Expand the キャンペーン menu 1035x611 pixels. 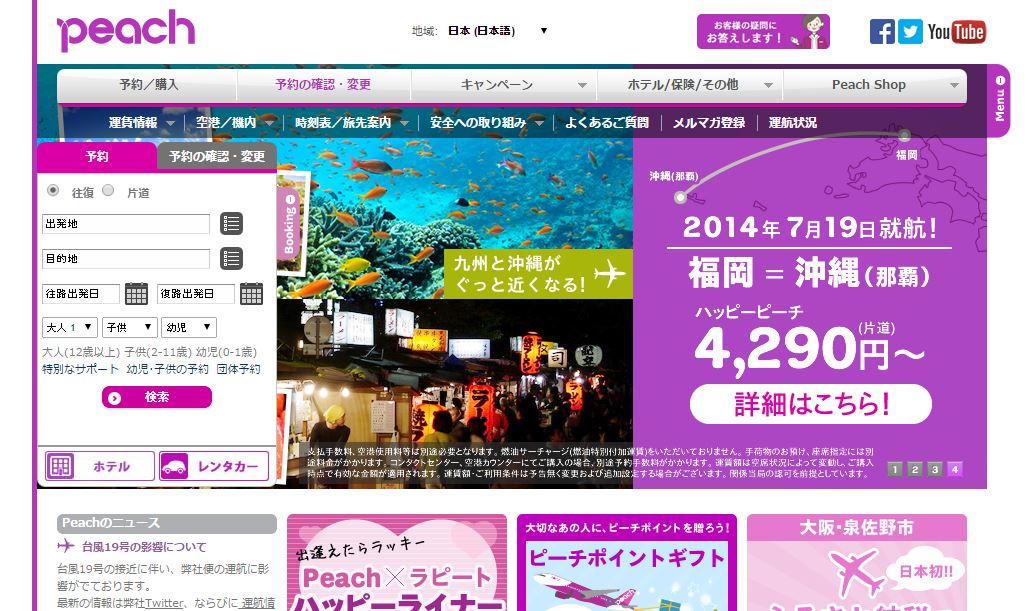tap(504, 85)
